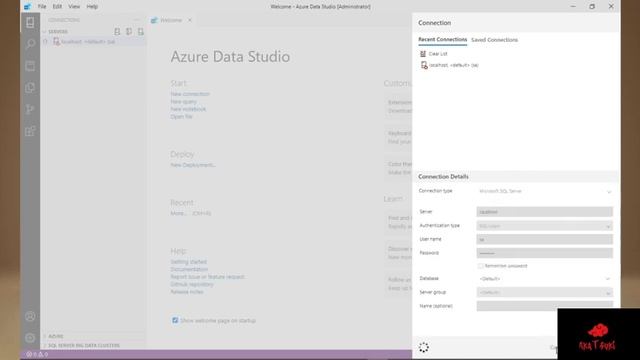Open the Documentation help link
The width and height of the screenshot is (640, 360).
click(x=189, y=269)
